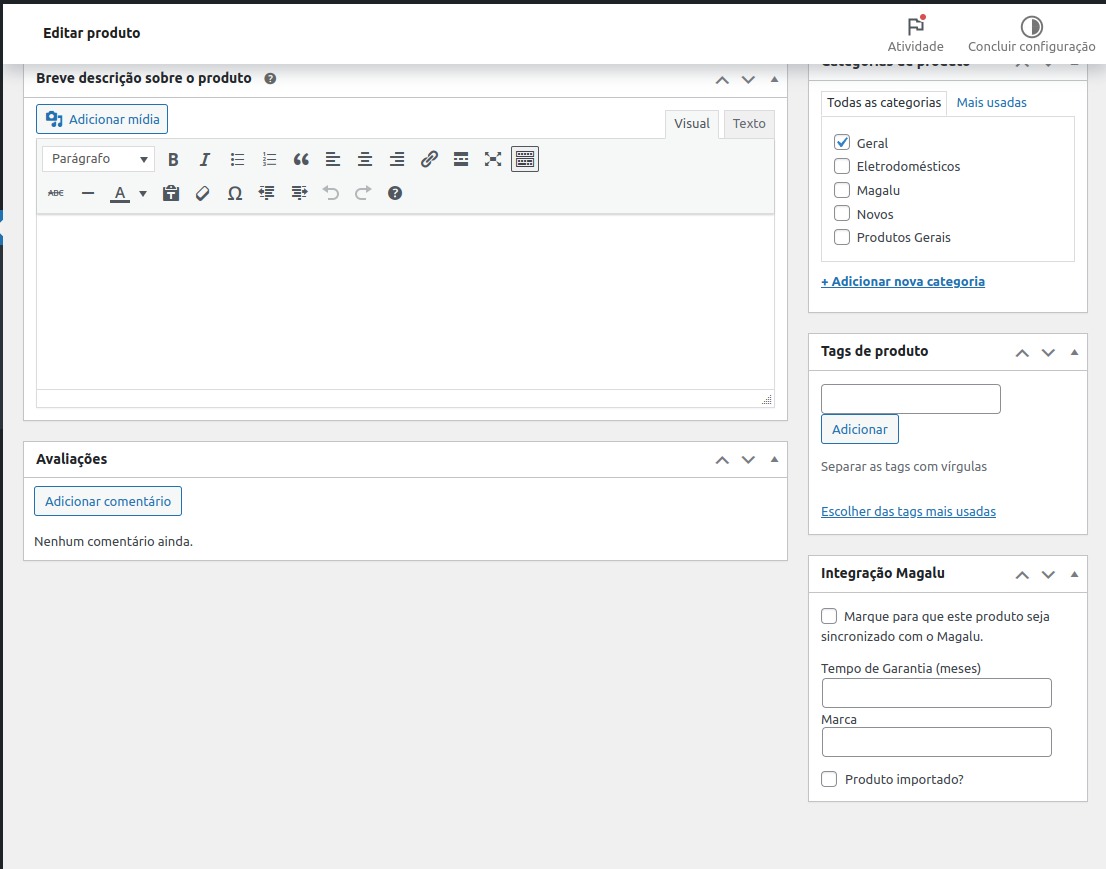1106x869 pixels.
Task: Focus the product tags input field
Action: [911, 399]
